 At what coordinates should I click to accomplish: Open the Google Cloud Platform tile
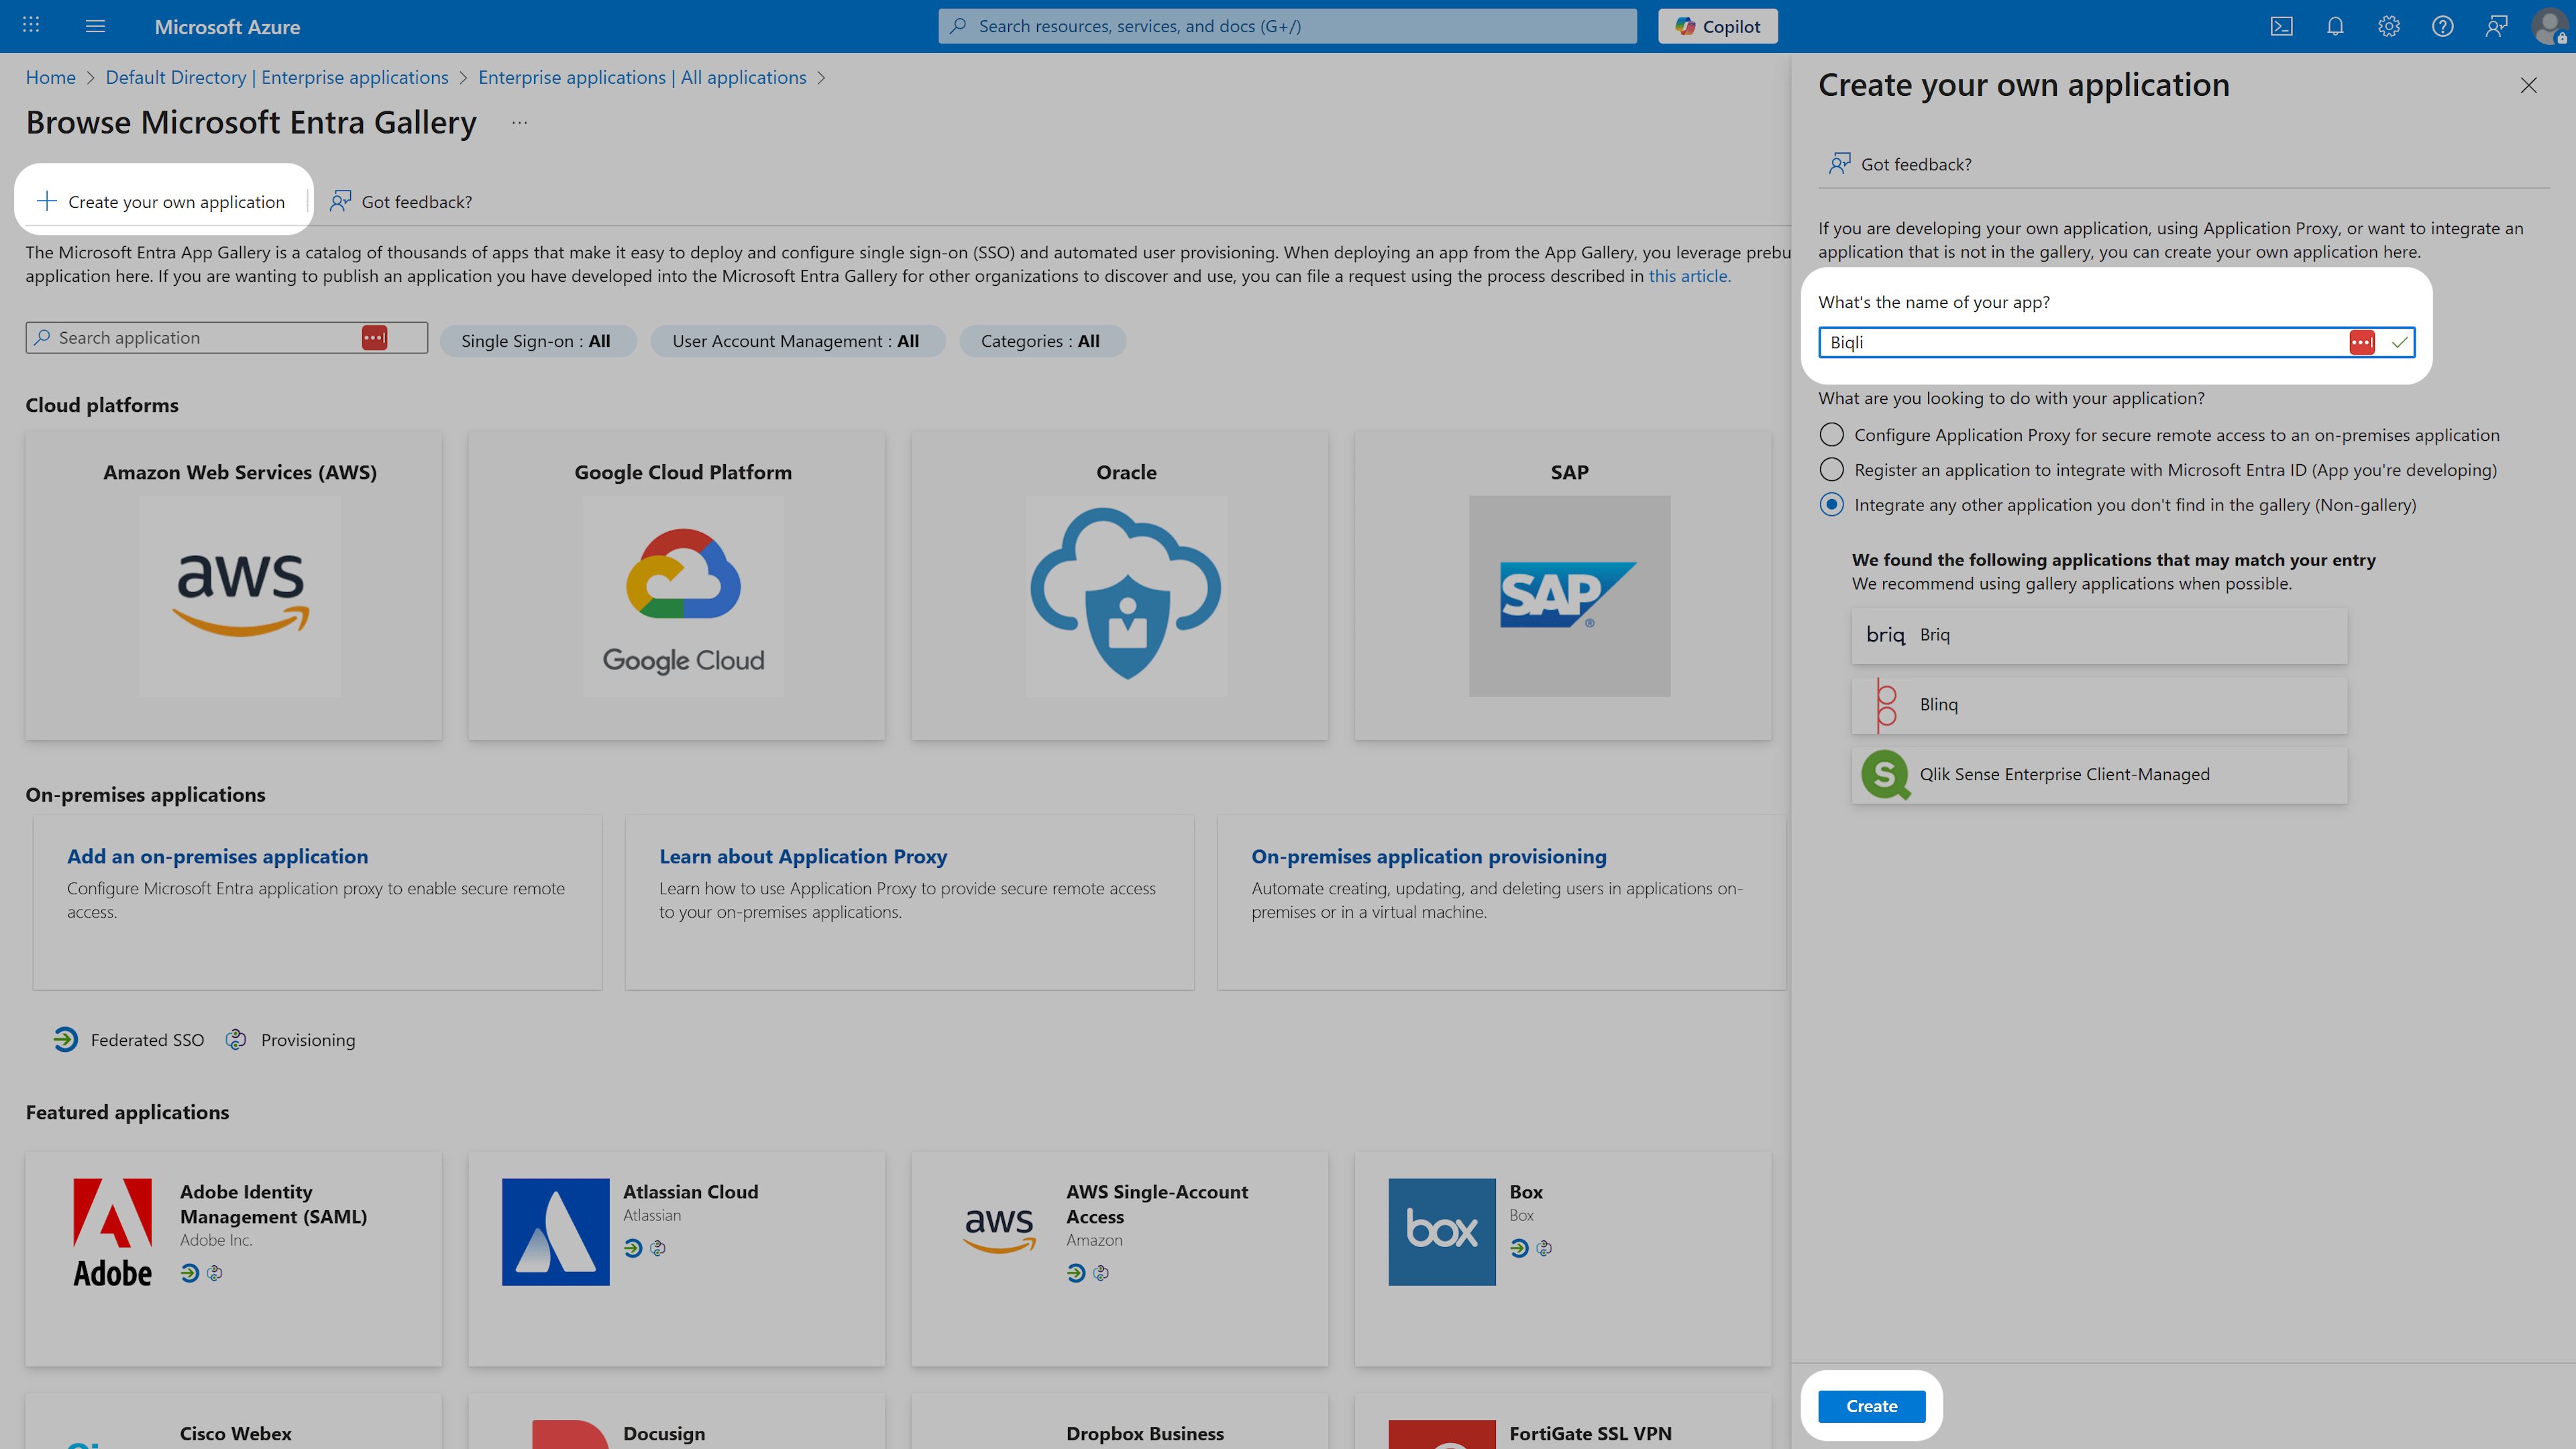[x=677, y=585]
